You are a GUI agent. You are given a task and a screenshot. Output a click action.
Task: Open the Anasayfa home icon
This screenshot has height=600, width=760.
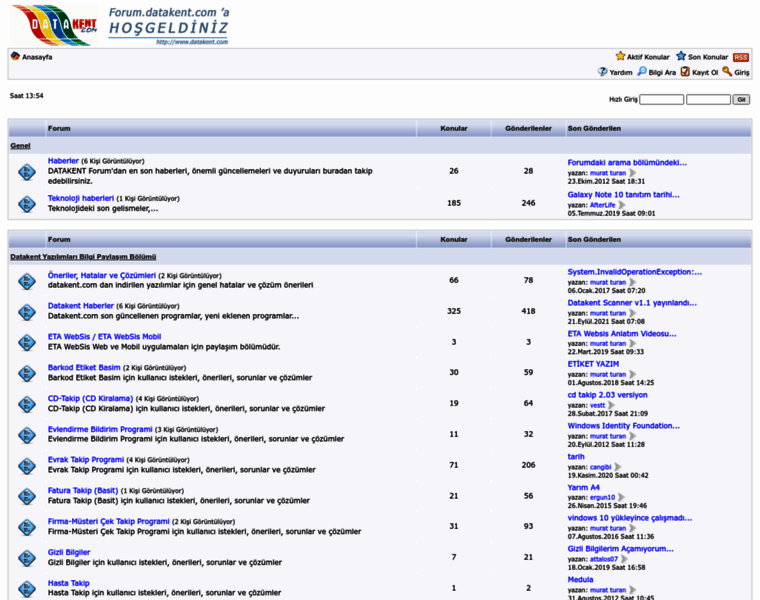(15, 56)
